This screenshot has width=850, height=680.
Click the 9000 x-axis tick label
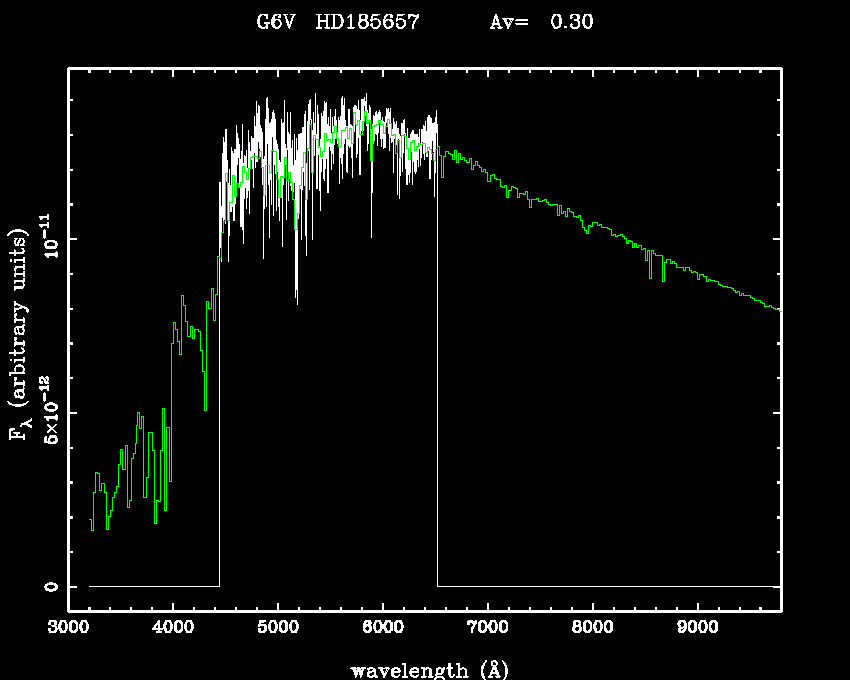coord(697,627)
